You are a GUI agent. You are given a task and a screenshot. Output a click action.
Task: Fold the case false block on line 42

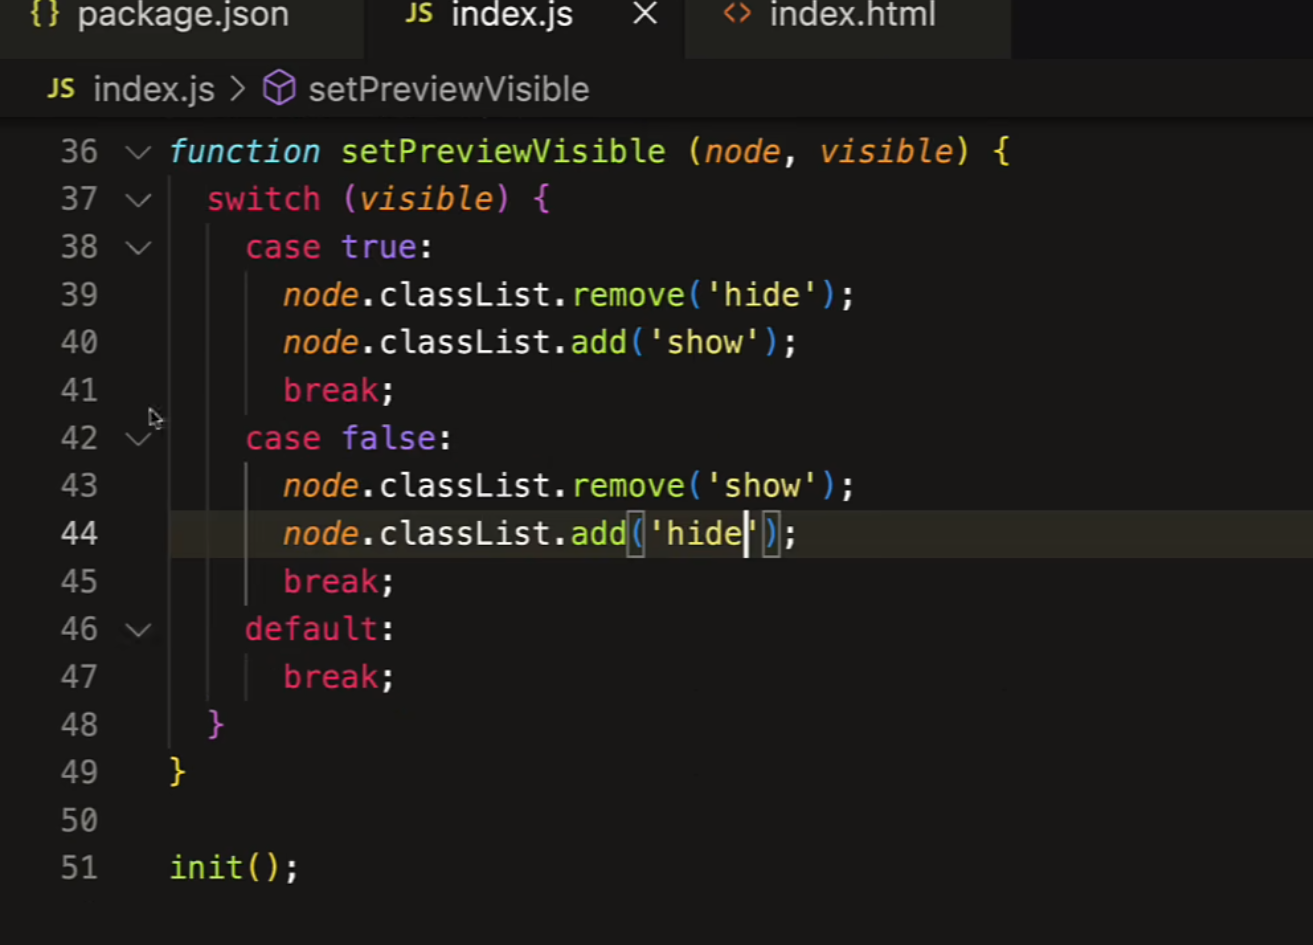(x=138, y=438)
